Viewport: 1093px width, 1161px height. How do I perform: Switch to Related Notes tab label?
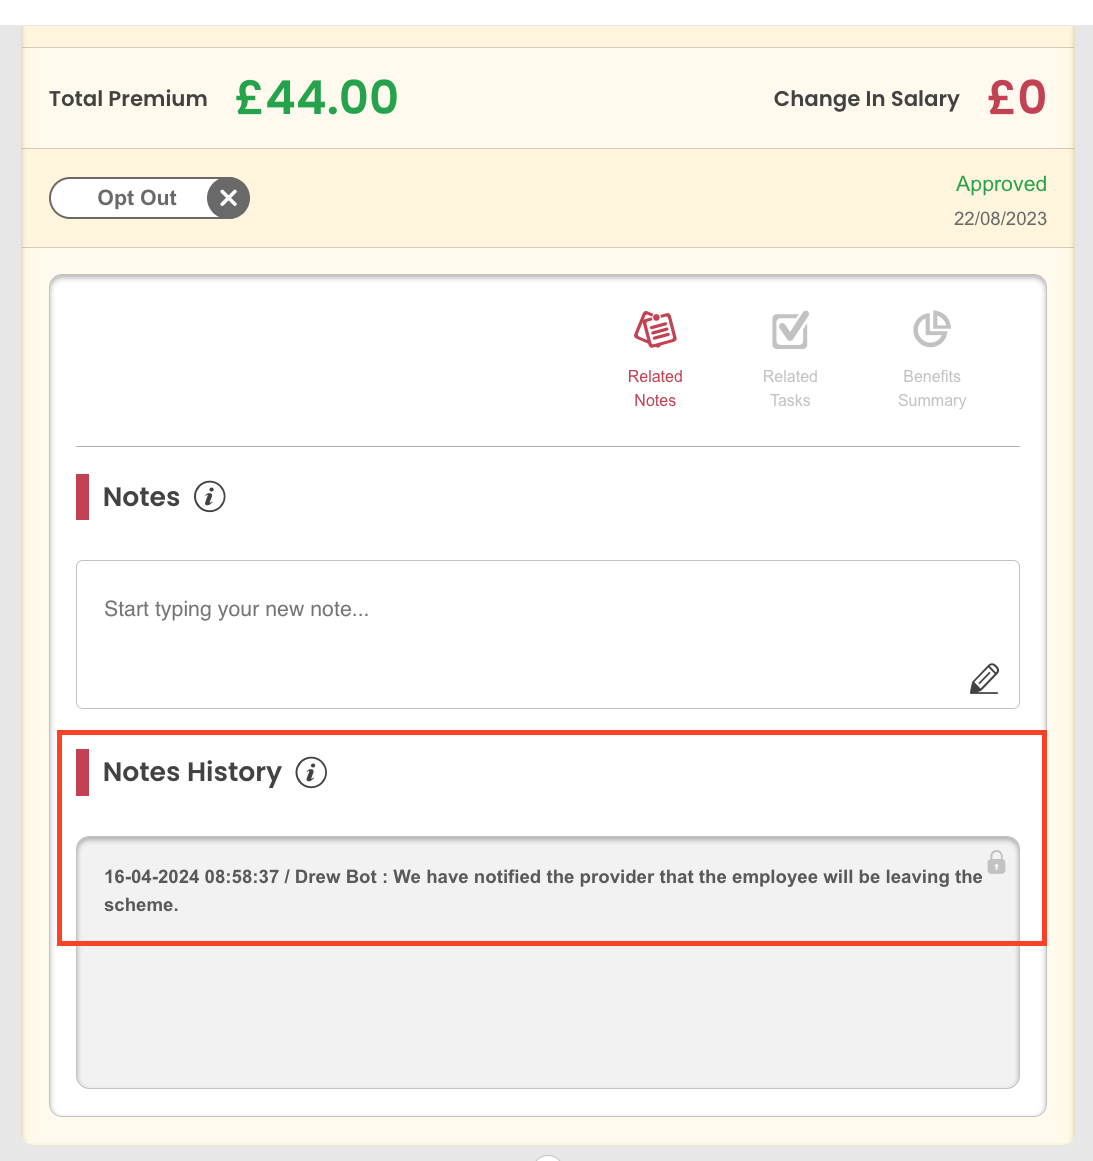pos(655,388)
